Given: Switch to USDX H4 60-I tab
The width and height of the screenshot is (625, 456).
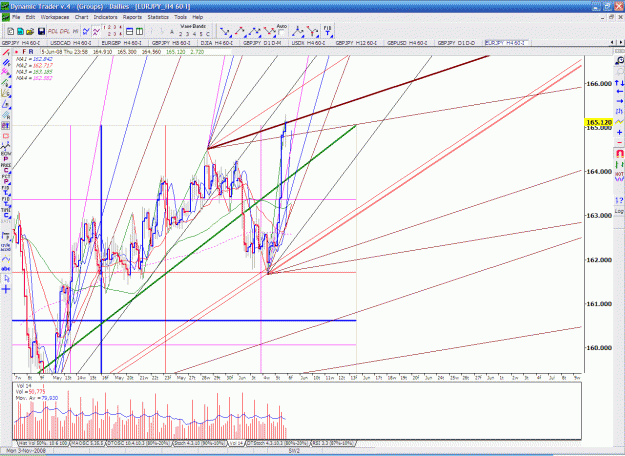Looking at the screenshot, I should [308, 43].
